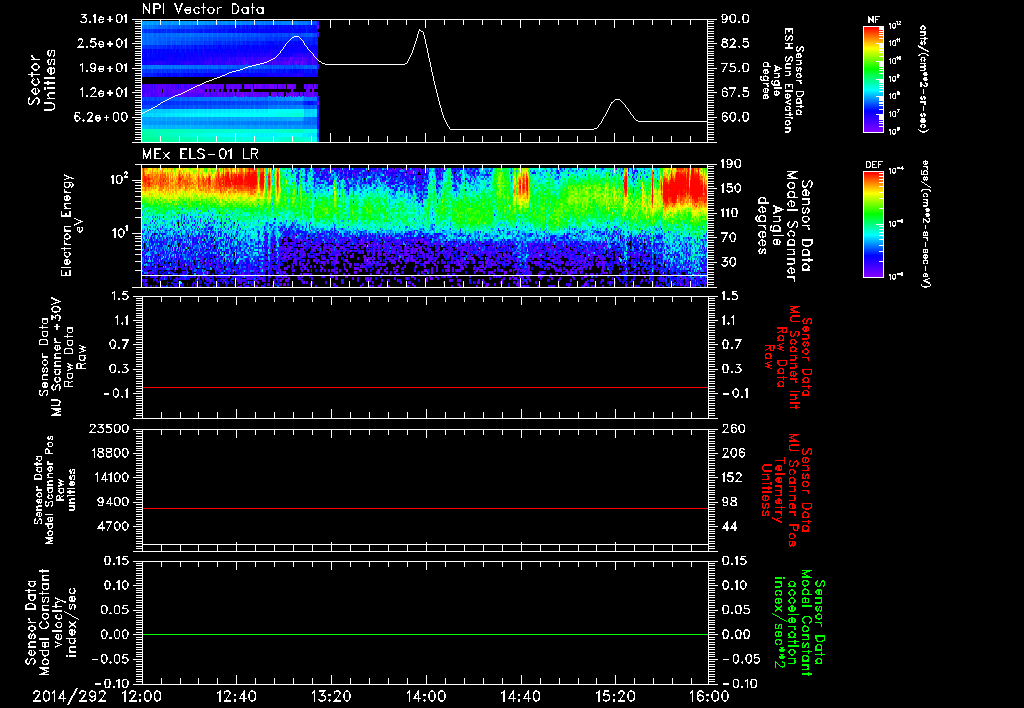The width and height of the screenshot is (1024, 708).
Task: Click the DEF label above the color bar
Action: point(873,165)
